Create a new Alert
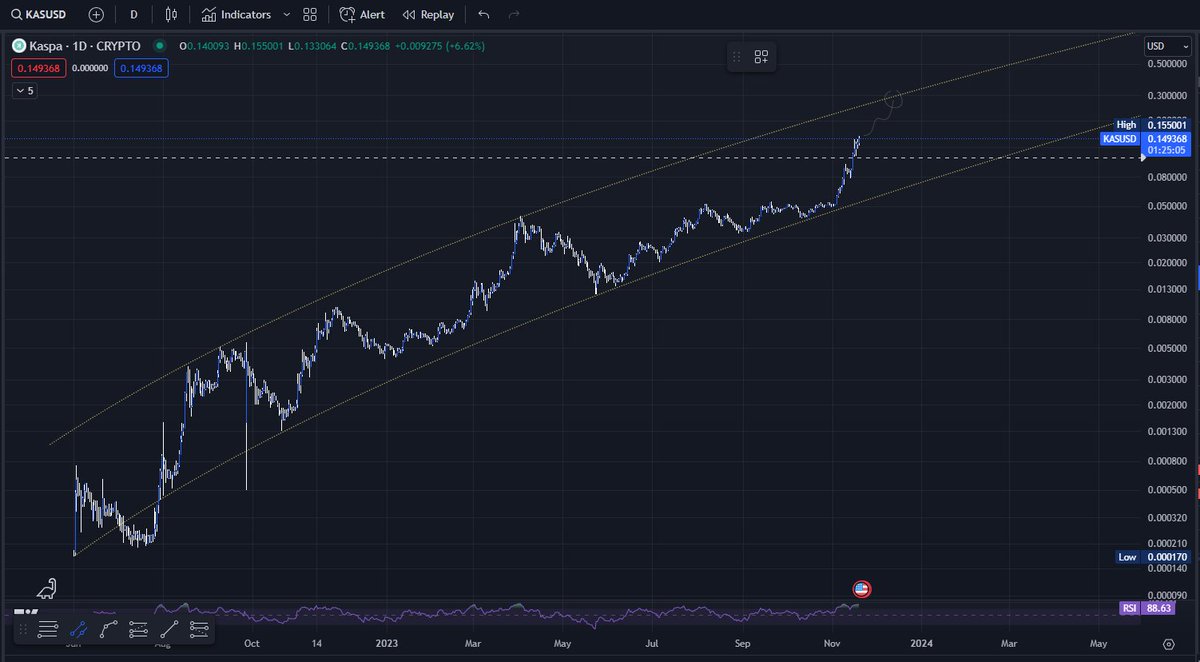Image resolution: width=1200 pixels, height=662 pixels. (x=362, y=15)
